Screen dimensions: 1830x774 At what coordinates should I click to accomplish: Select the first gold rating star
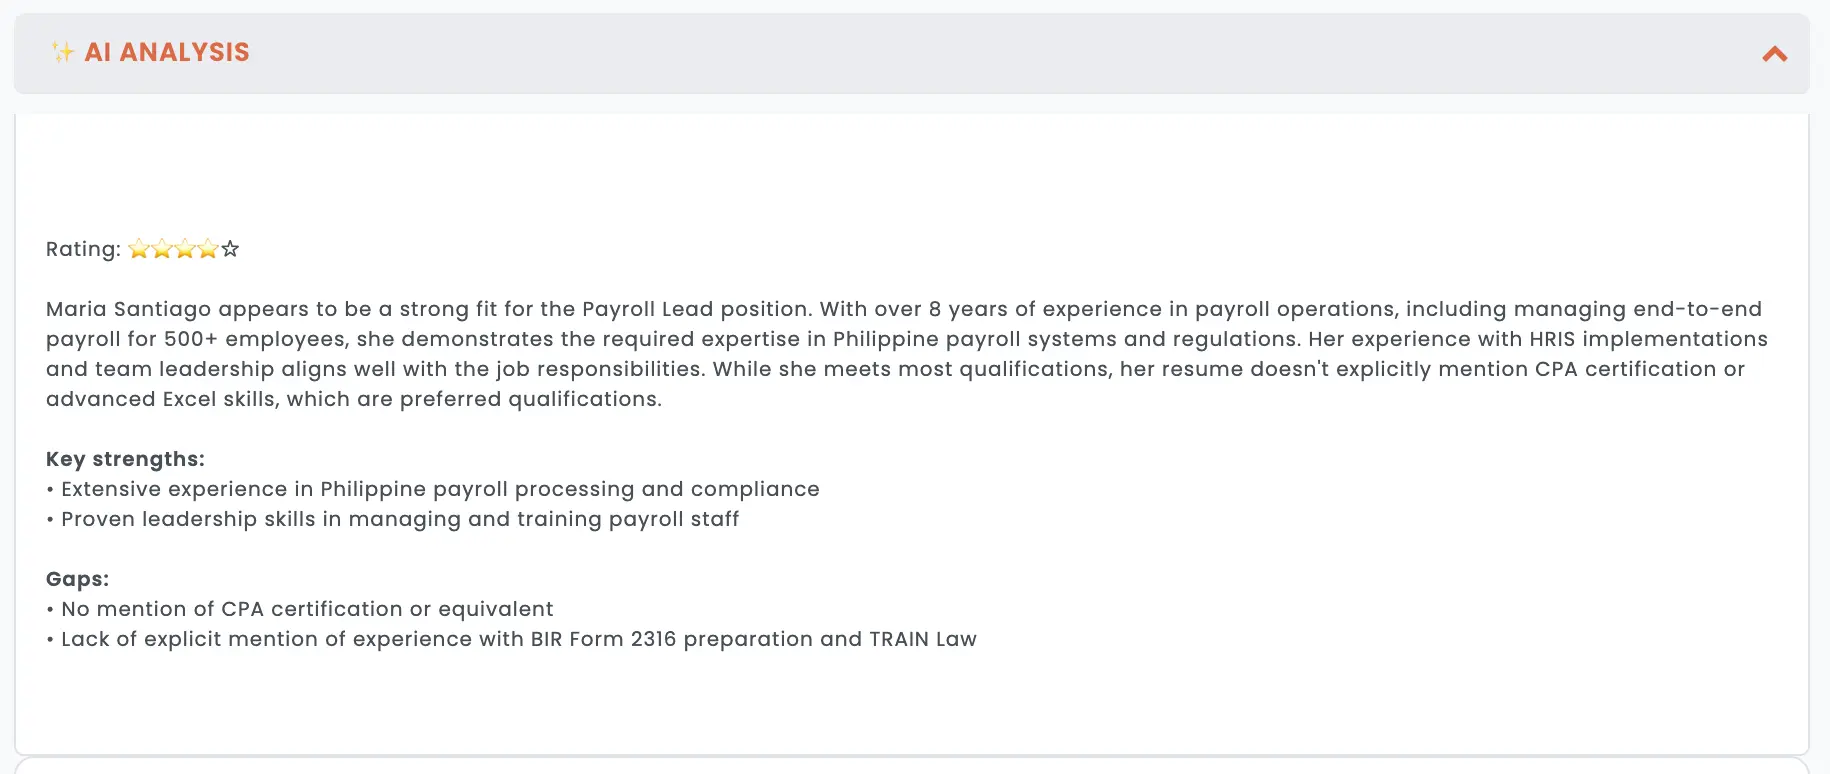click(139, 249)
